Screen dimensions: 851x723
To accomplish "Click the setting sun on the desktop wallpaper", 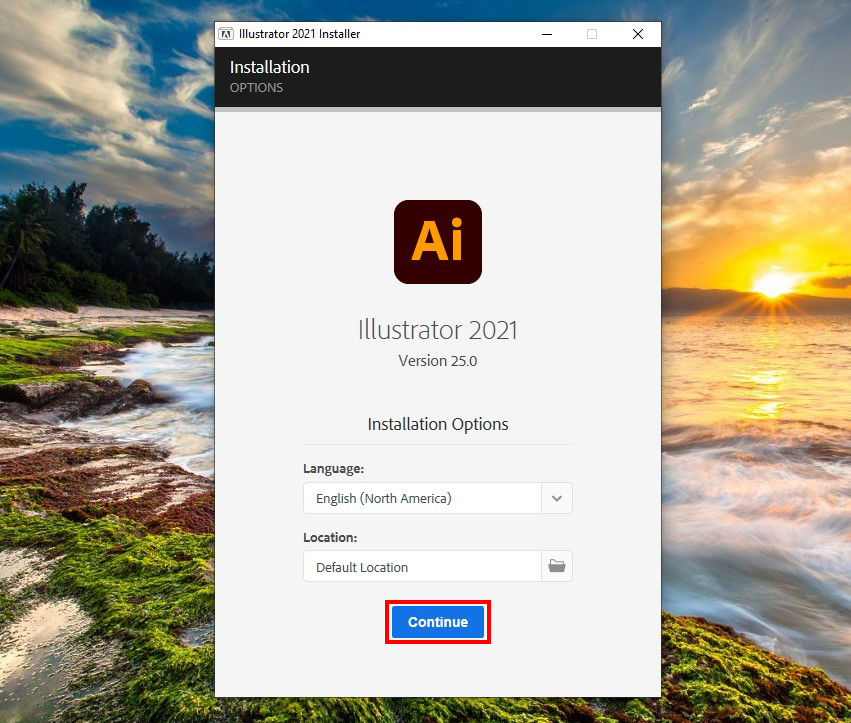I will coord(772,287).
